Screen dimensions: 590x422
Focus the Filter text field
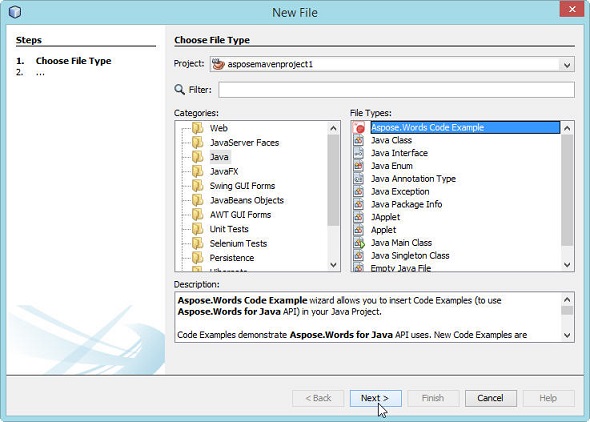click(x=397, y=90)
